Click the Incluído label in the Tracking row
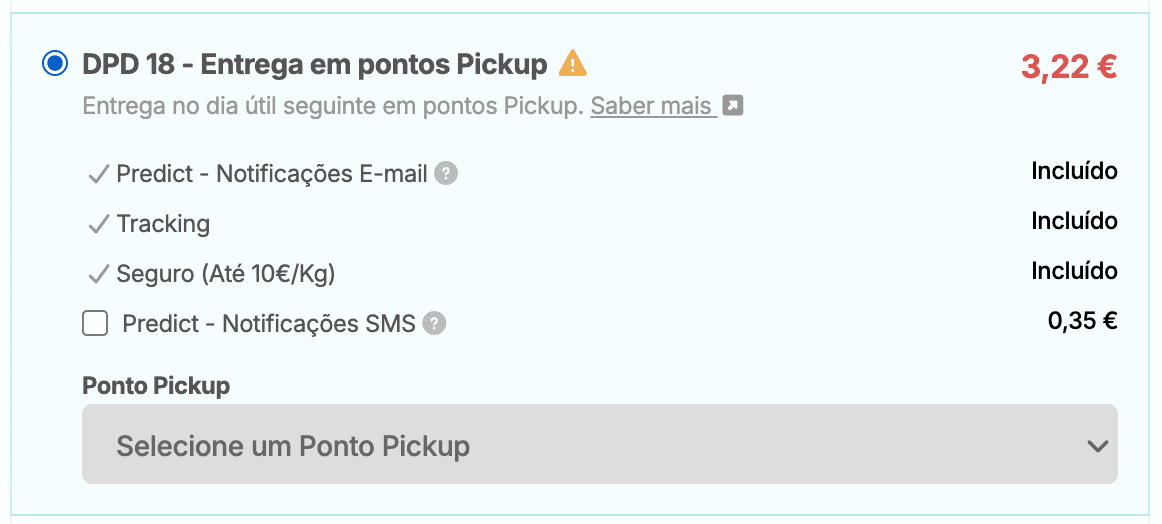1162x524 pixels. 1074,221
